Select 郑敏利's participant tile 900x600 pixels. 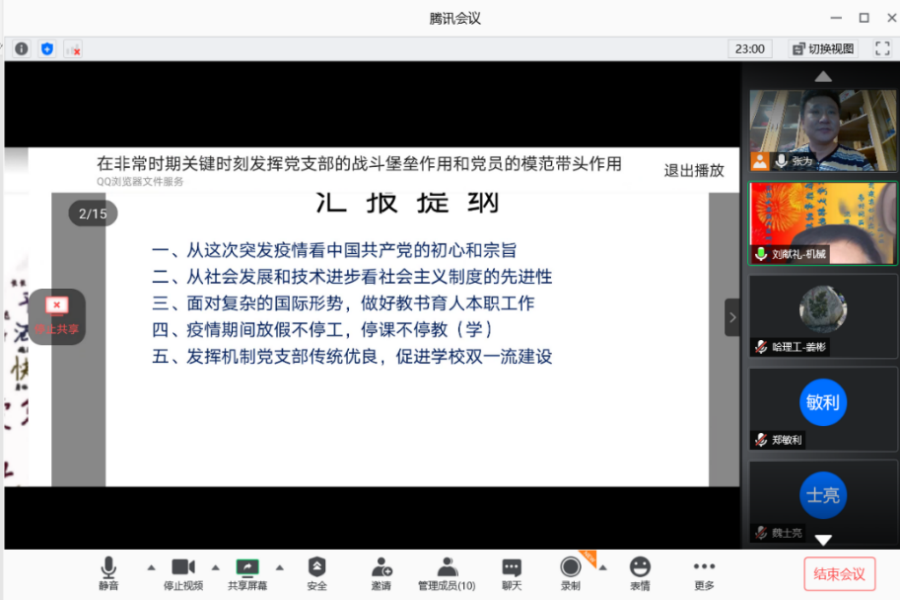pos(823,409)
